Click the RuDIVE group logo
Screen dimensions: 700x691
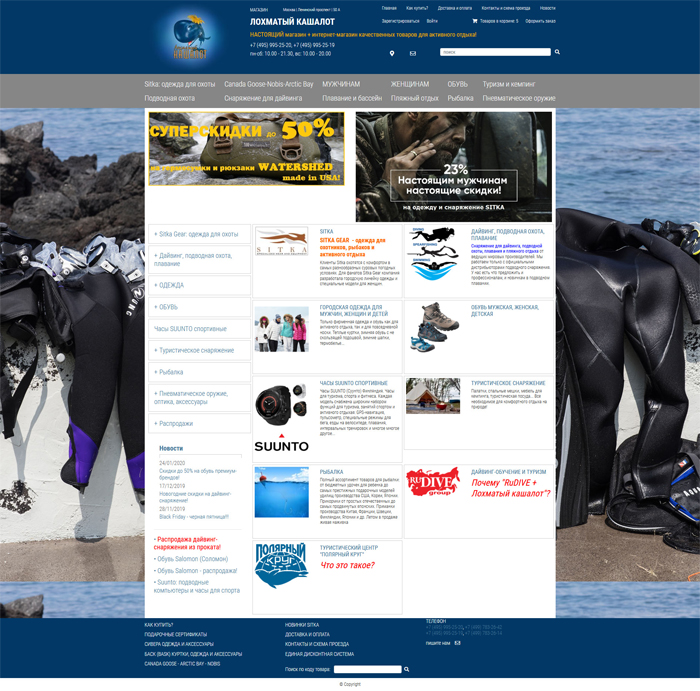(x=433, y=482)
